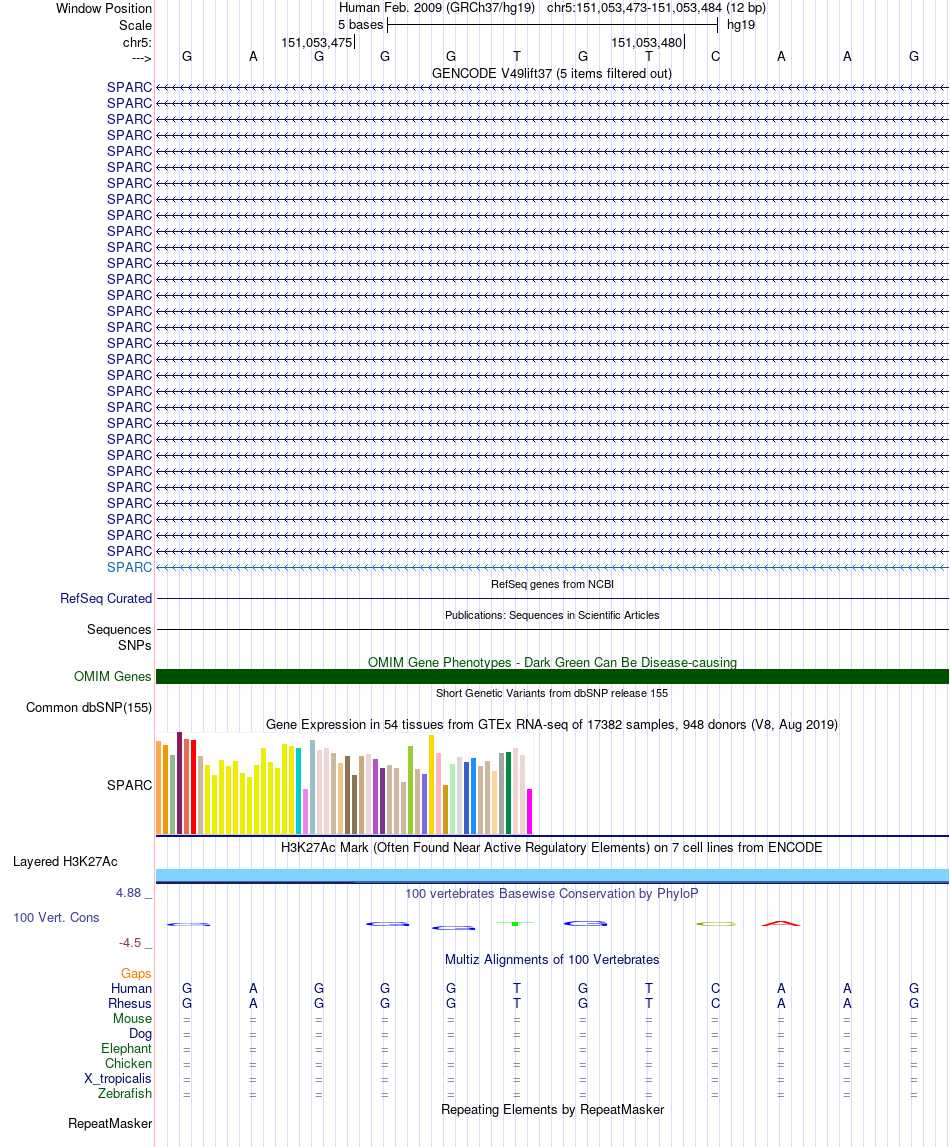Click the chr5: ruler label

coord(137,42)
